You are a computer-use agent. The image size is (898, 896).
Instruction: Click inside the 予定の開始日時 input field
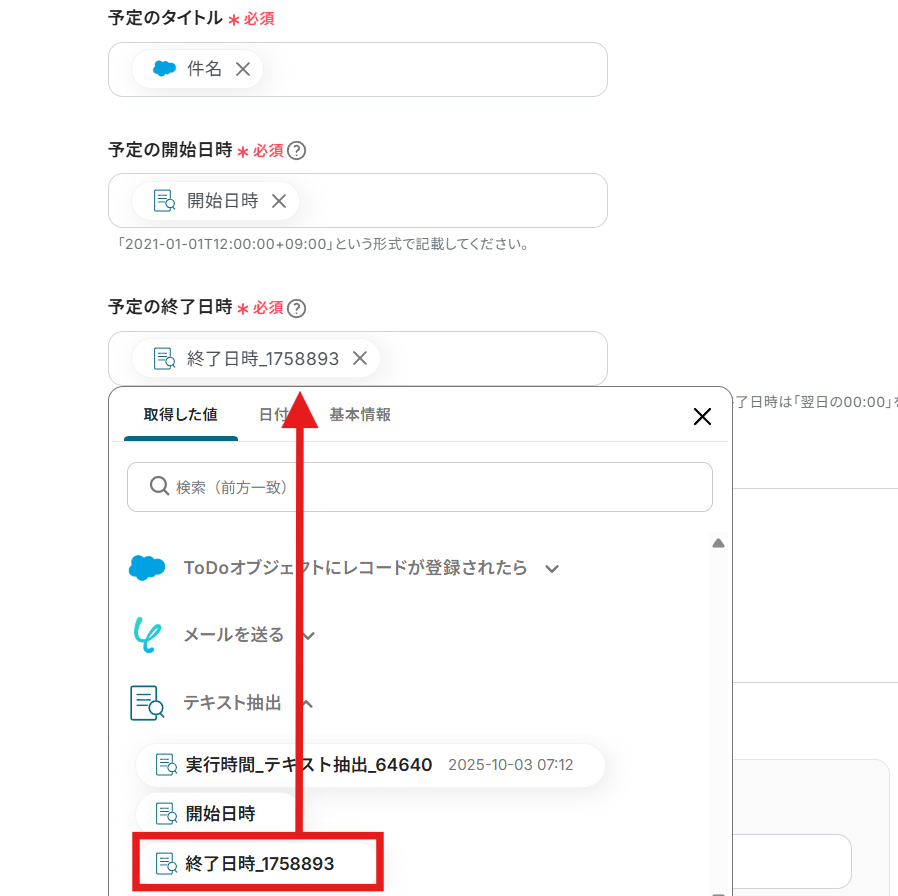click(x=357, y=200)
